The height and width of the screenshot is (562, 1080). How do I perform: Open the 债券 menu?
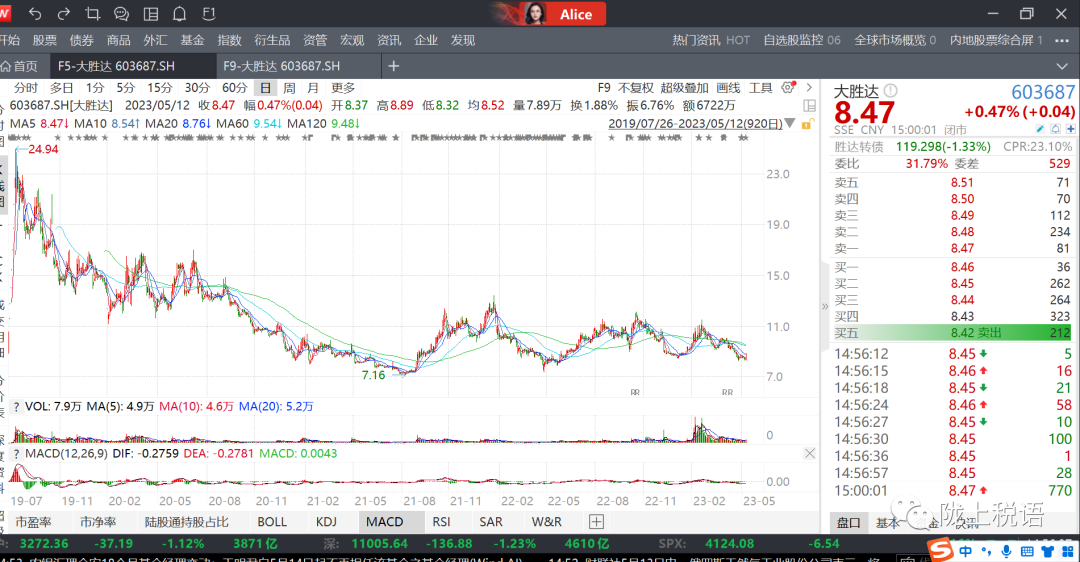81,40
